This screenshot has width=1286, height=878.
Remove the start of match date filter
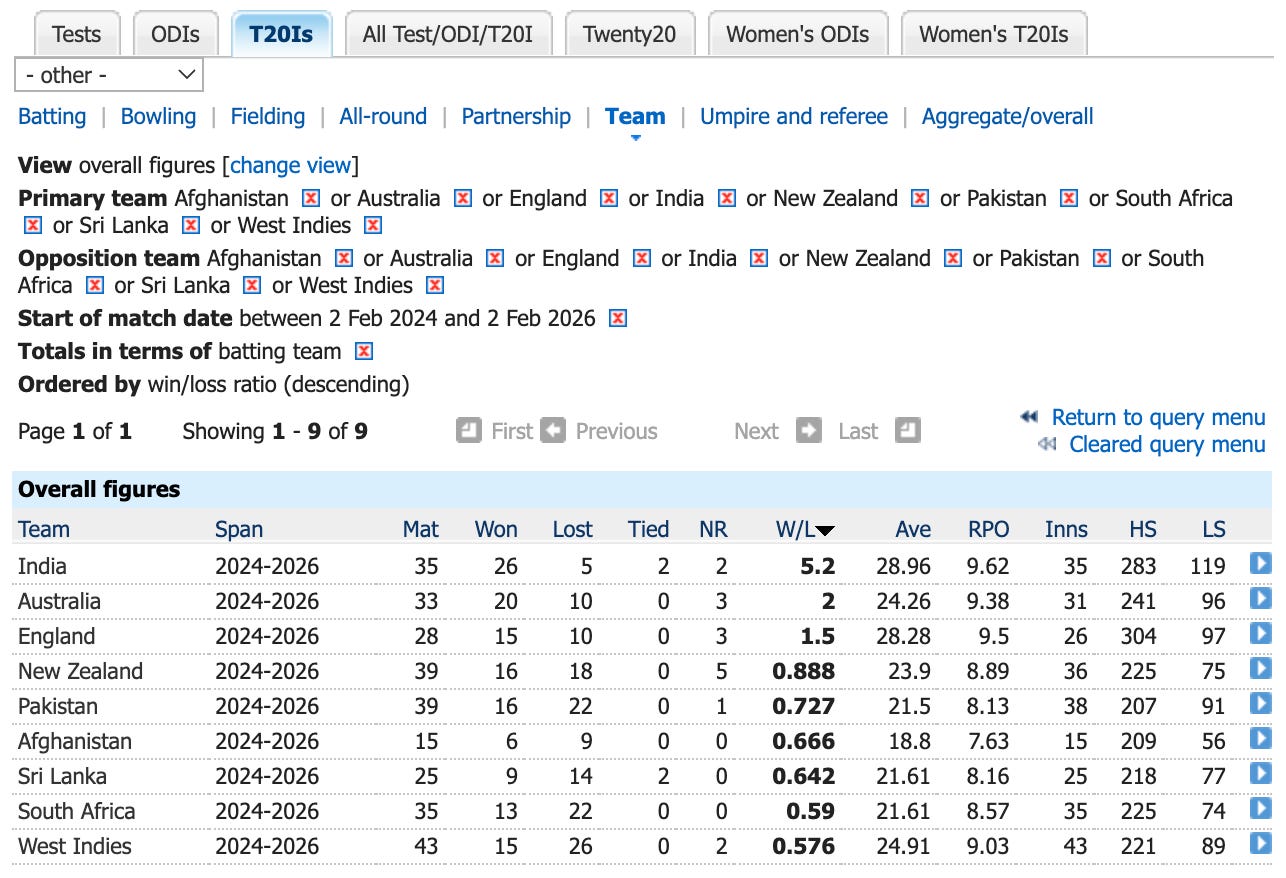(x=618, y=318)
